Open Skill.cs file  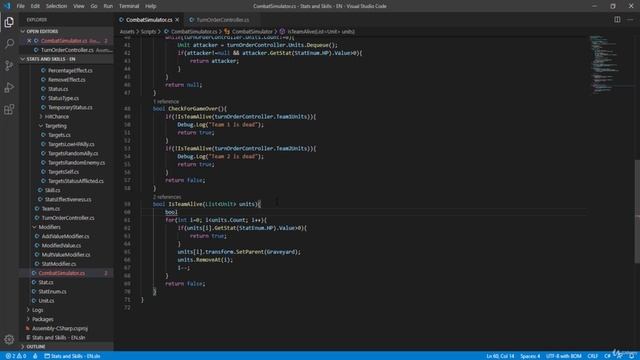[x=52, y=190]
